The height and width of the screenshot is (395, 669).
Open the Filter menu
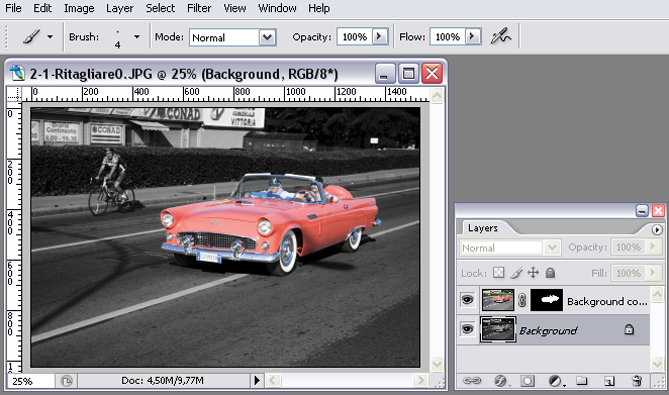click(x=199, y=8)
